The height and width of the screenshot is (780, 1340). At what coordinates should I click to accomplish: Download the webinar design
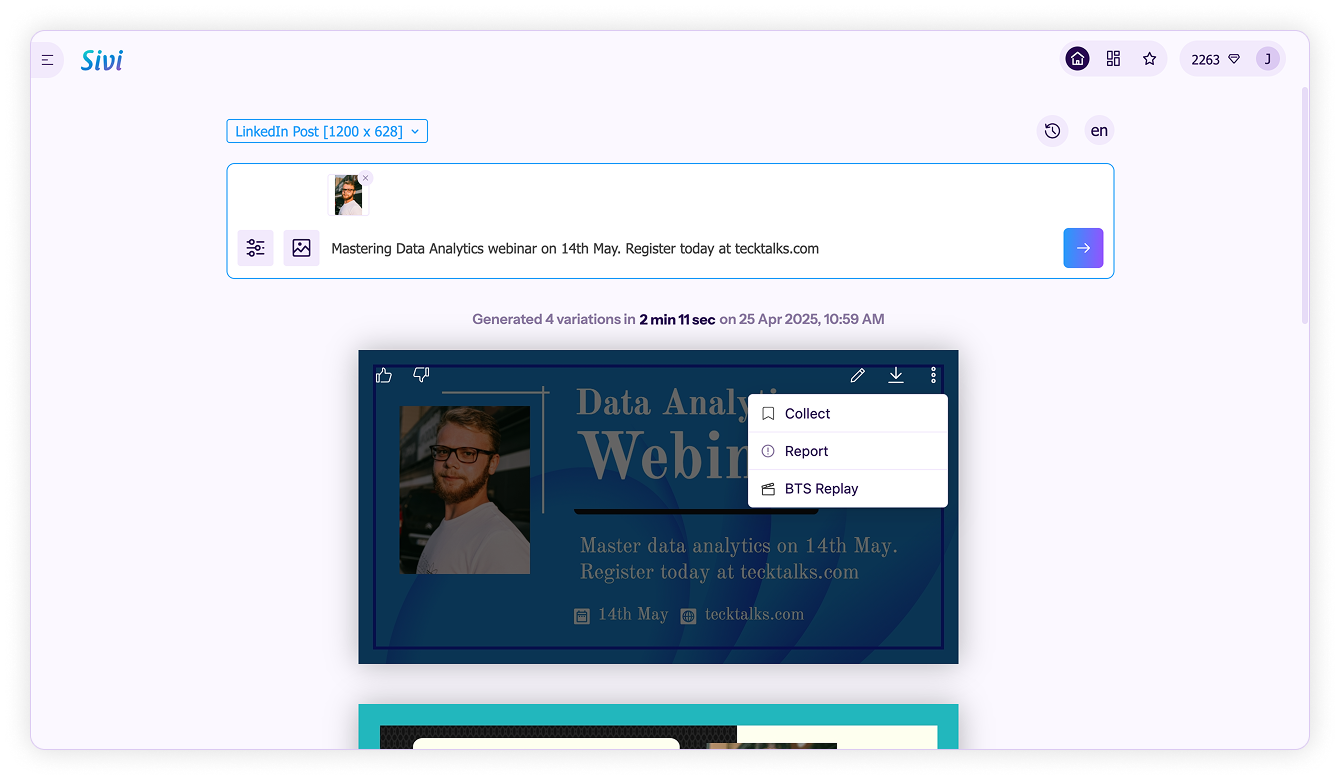pyautogui.click(x=895, y=375)
